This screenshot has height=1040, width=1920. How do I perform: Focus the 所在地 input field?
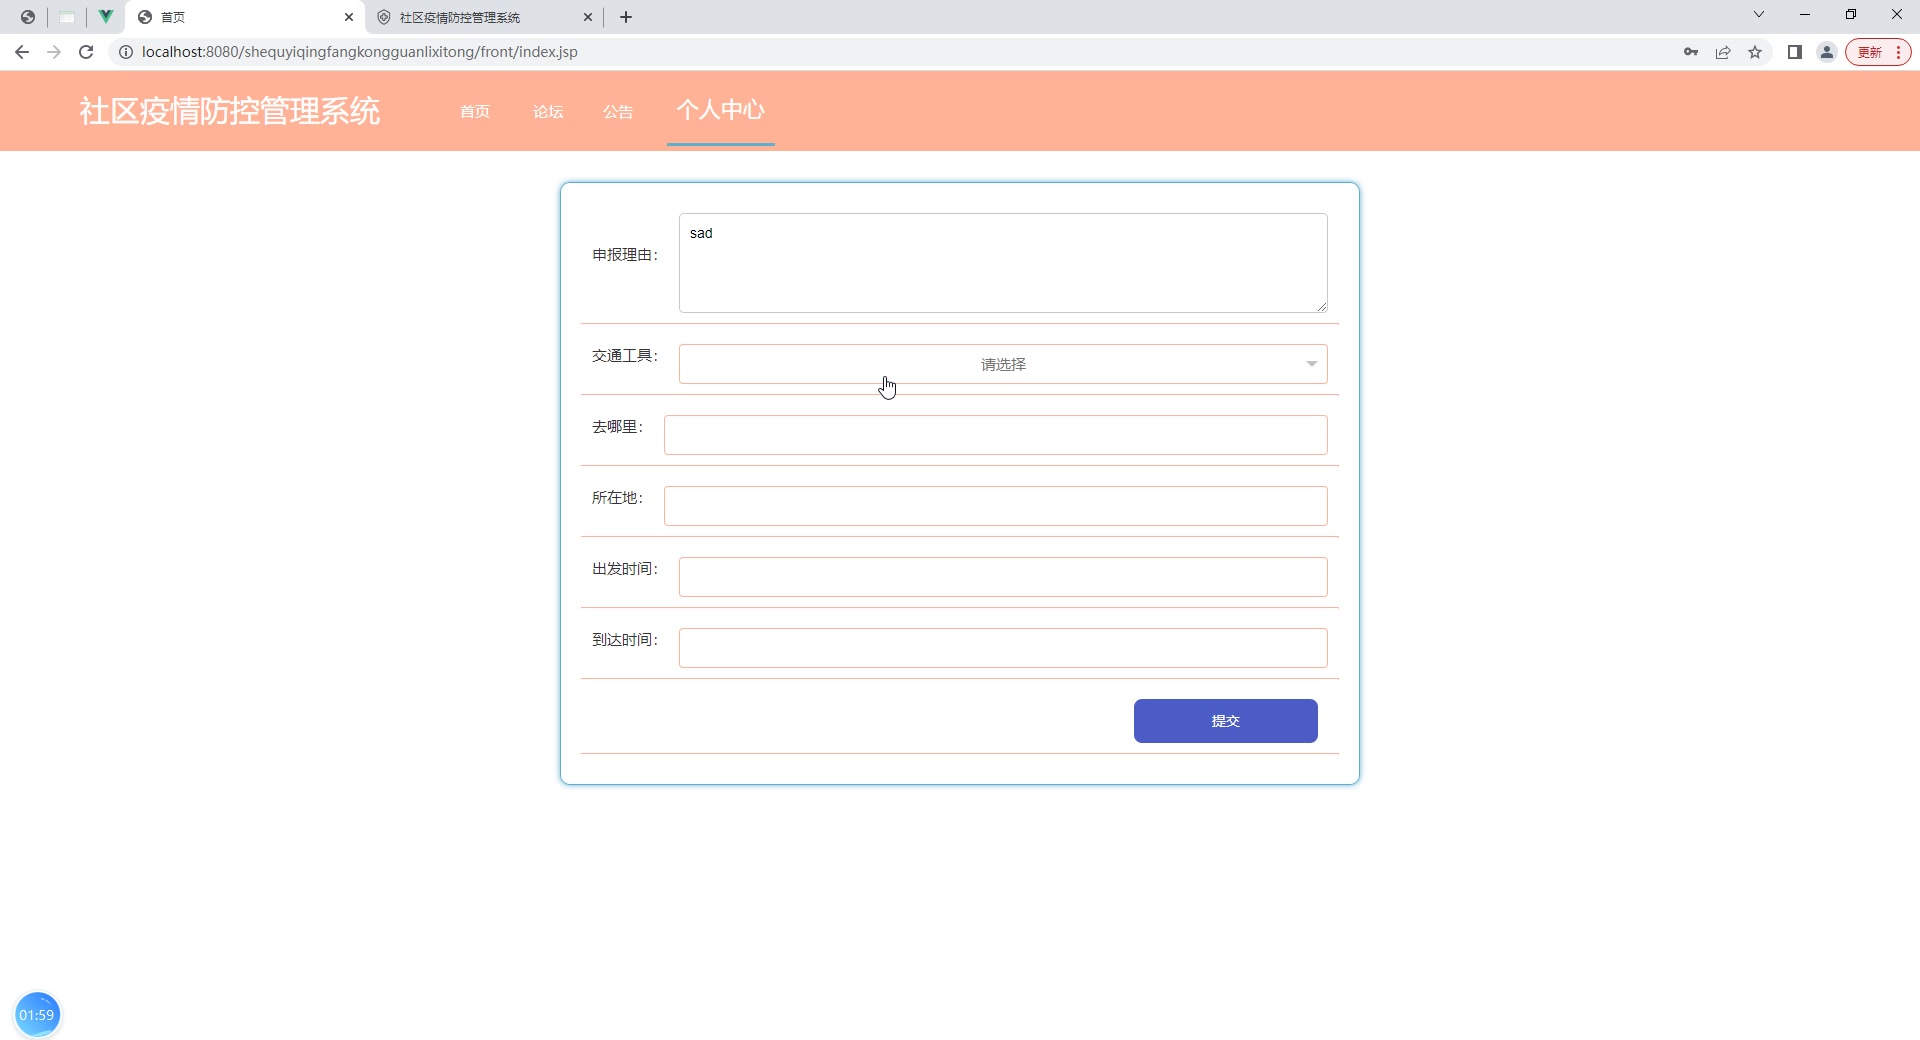click(x=996, y=506)
